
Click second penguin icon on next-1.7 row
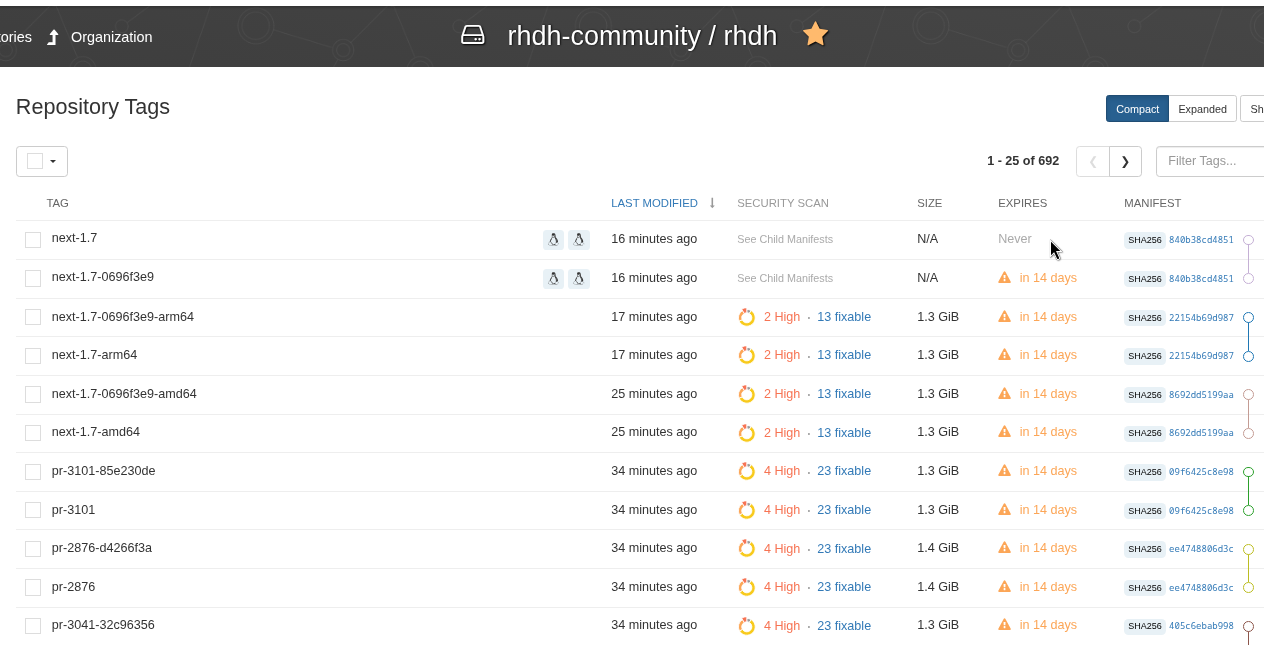[x=579, y=240]
